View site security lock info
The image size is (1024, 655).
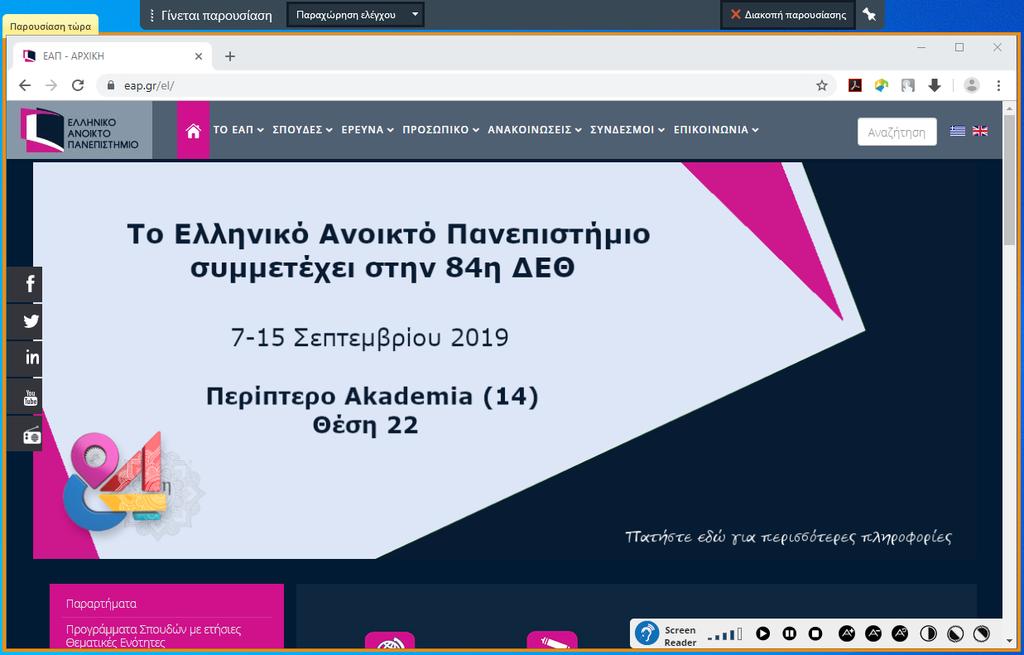[110, 85]
